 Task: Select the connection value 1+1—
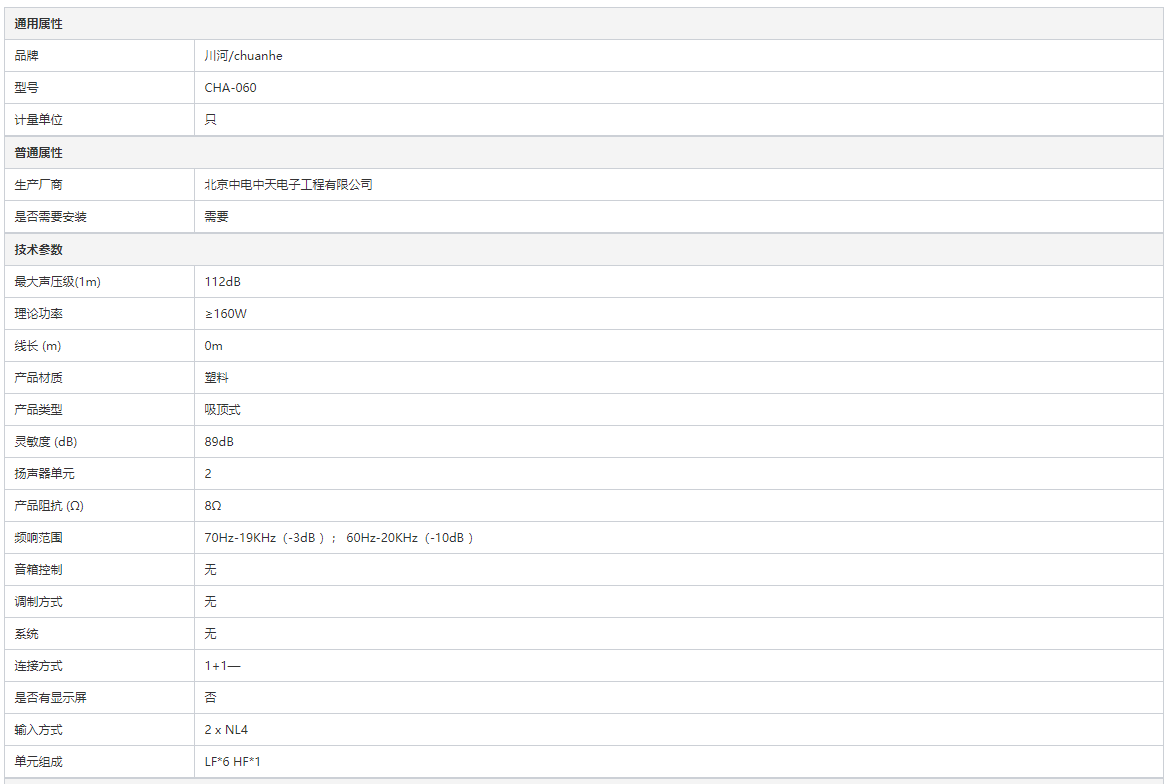pyautogui.click(x=222, y=666)
